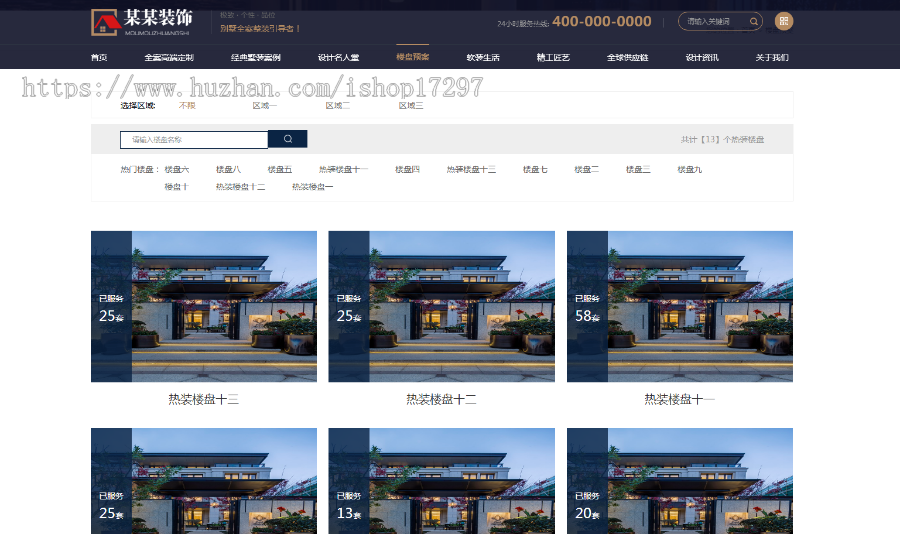Open the 热装楼盘十一 villa thumbnail
The width and height of the screenshot is (900, 534).
tap(680, 307)
